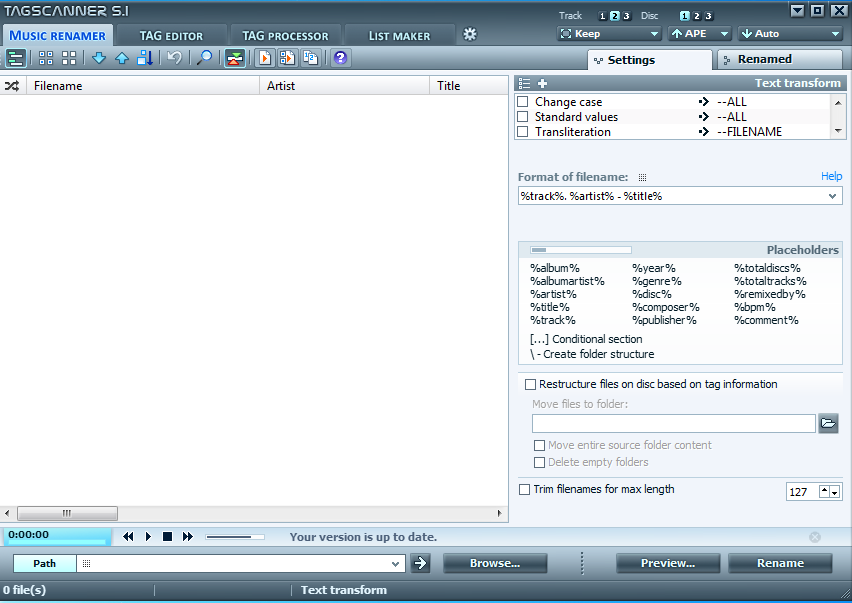This screenshot has width=852, height=603.
Task: Click the Preview button
Action: pos(668,563)
